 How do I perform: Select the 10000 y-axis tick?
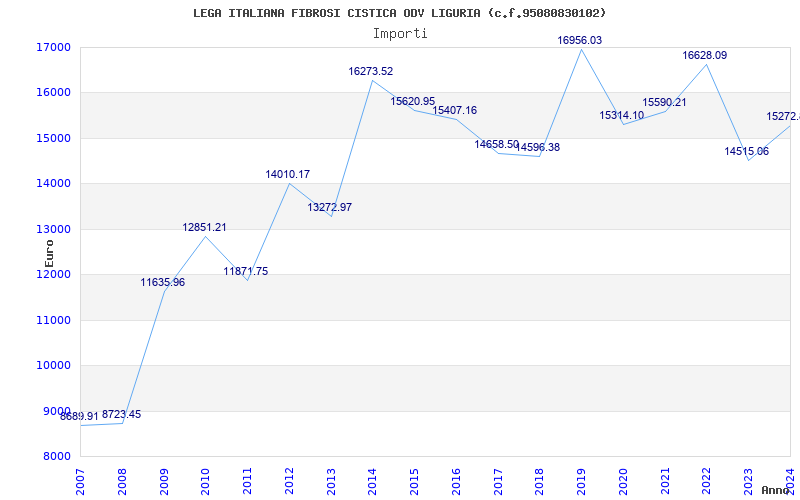click(53, 365)
